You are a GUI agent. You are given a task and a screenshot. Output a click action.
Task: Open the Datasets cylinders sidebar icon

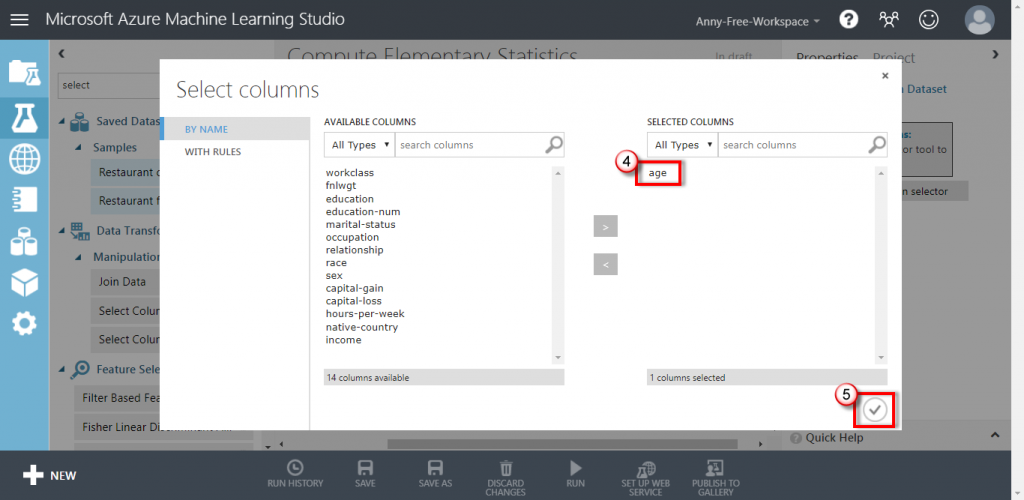[24, 241]
